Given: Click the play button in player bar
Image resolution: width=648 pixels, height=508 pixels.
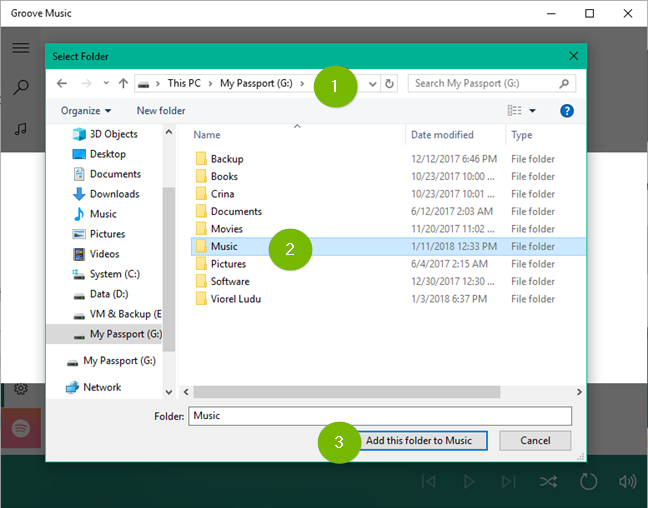Looking at the screenshot, I should coord(469,482).
